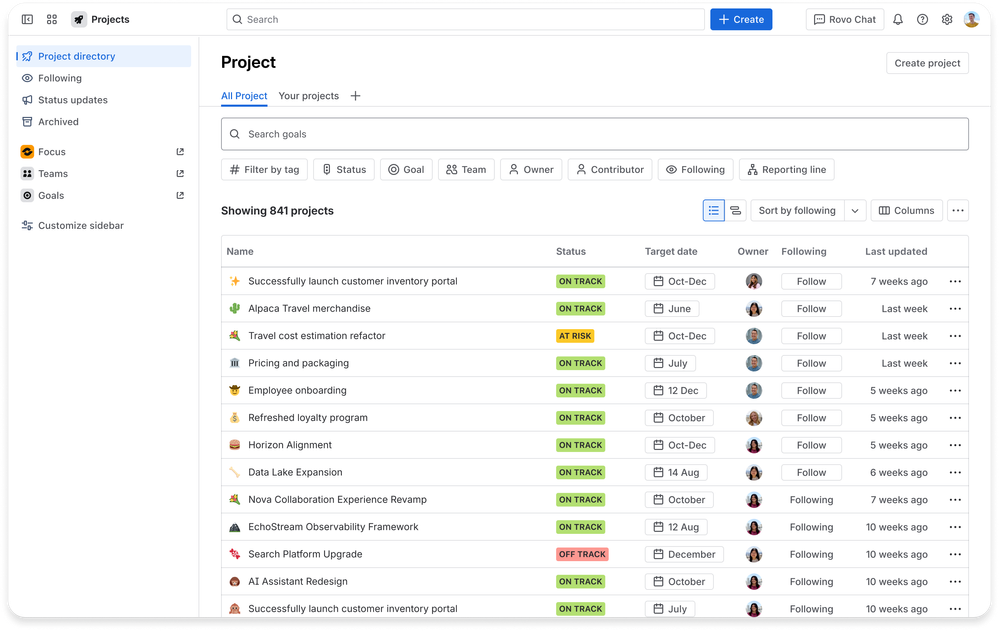Screen dimensions: 999x631
Task: Open the Filter by tag dropdown
Action: click(264, 170)
